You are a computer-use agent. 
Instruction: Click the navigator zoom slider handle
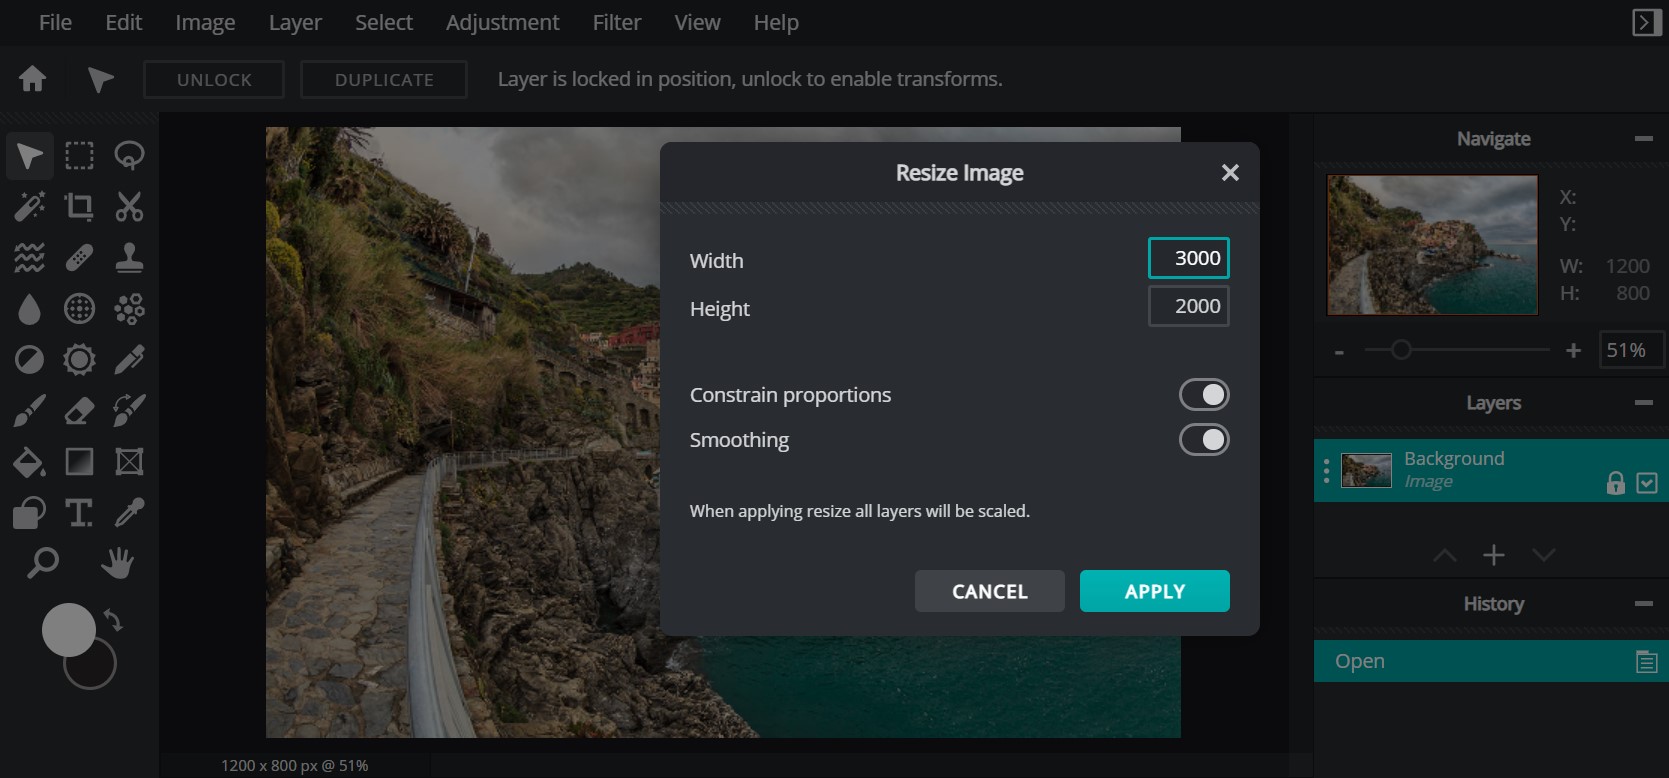[1401, 350]
